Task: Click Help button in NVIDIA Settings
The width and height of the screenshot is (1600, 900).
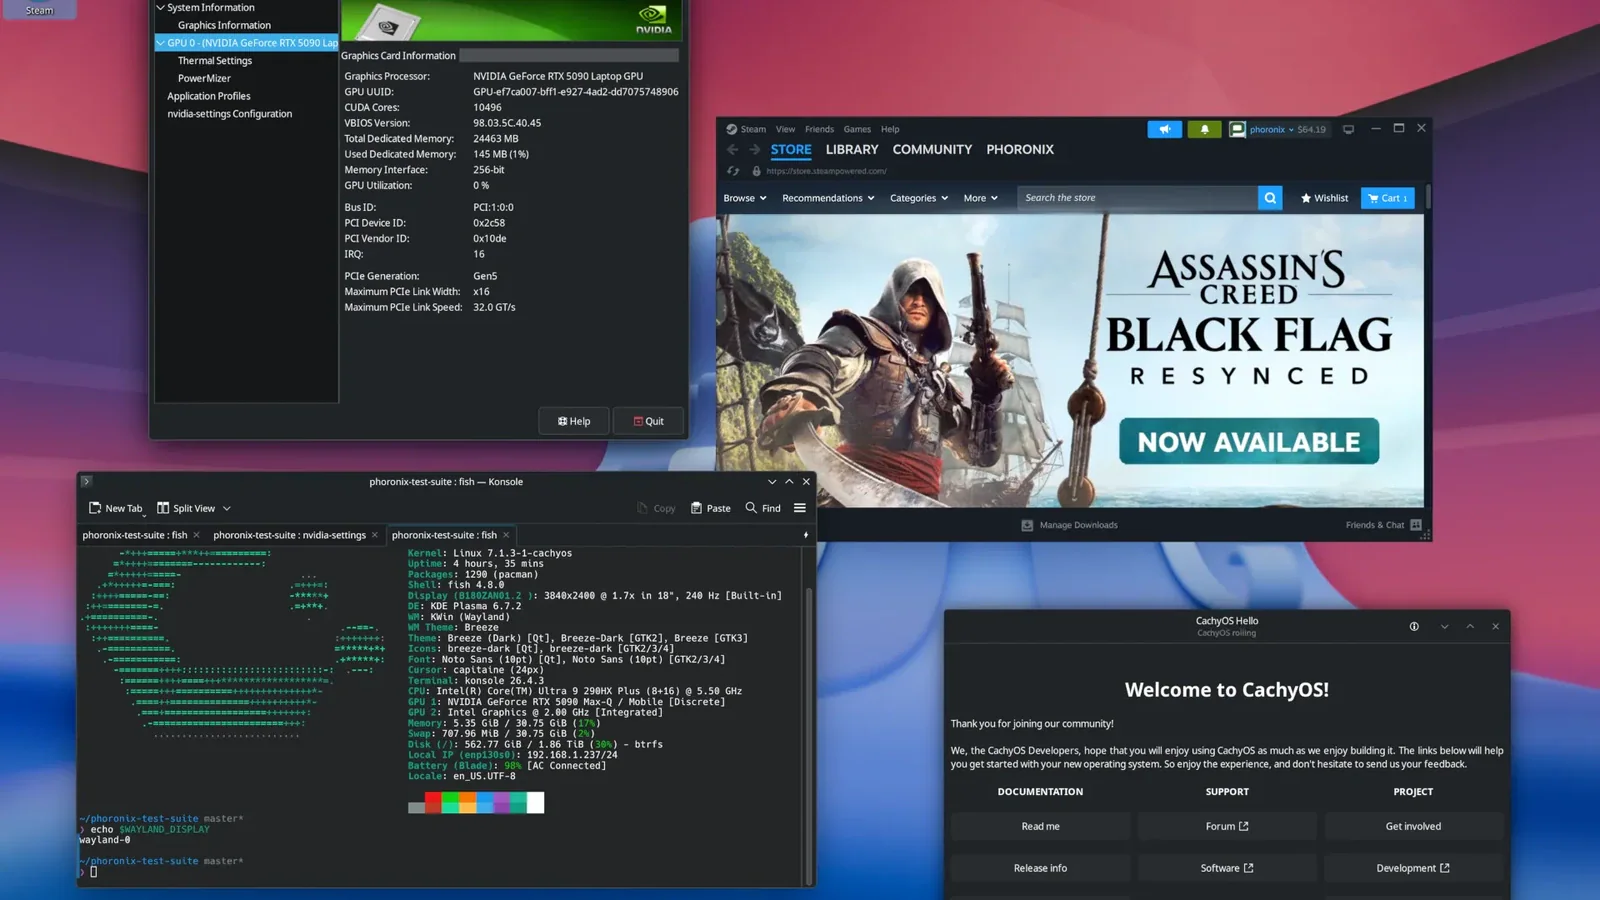Action: coord(574,421)
